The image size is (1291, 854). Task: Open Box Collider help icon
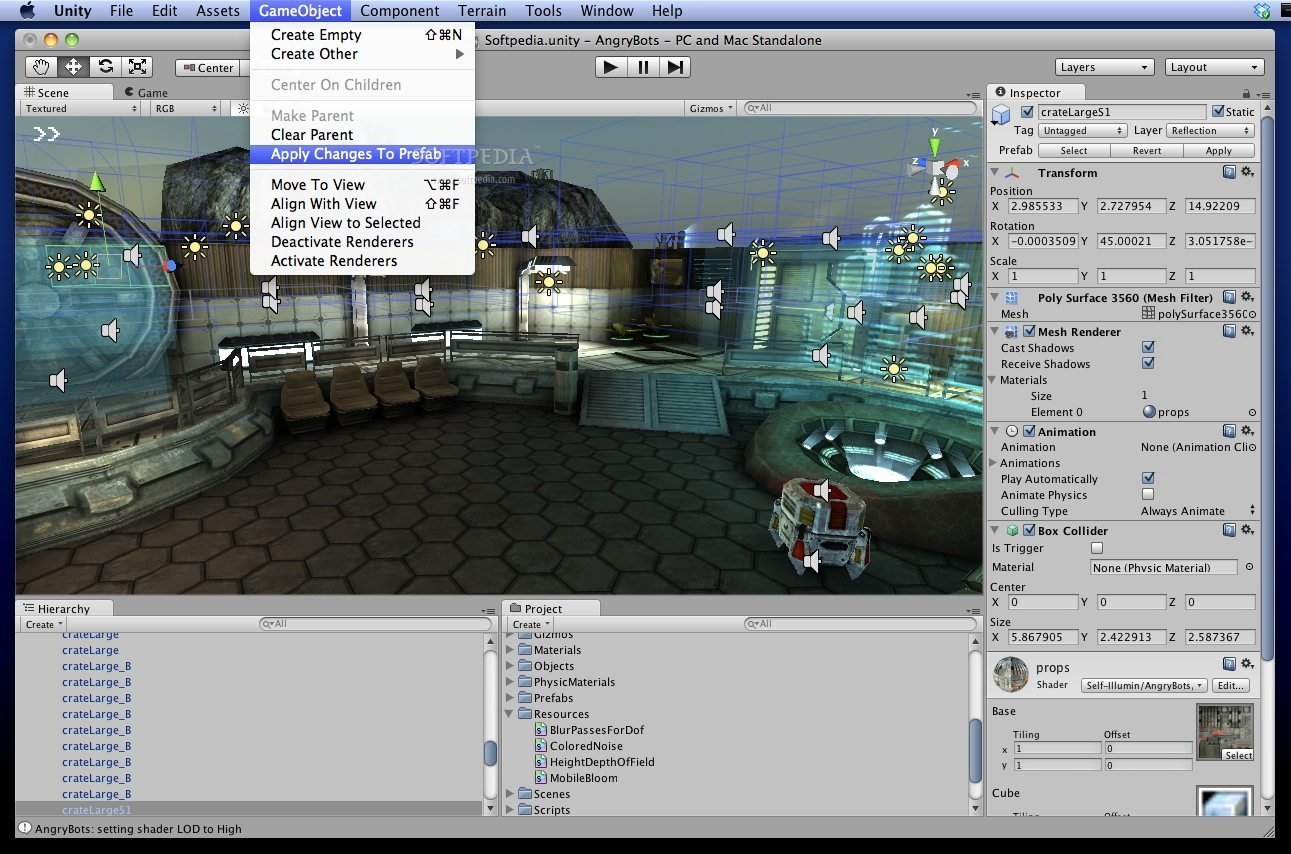coord(1229,530)
